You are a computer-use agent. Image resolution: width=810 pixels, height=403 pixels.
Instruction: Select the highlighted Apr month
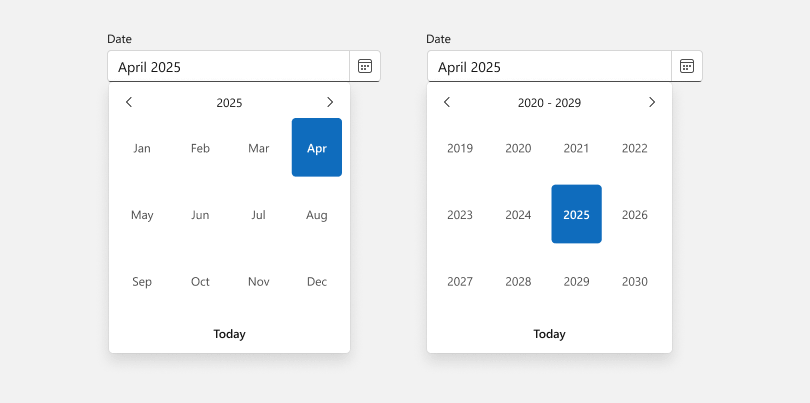317,148
